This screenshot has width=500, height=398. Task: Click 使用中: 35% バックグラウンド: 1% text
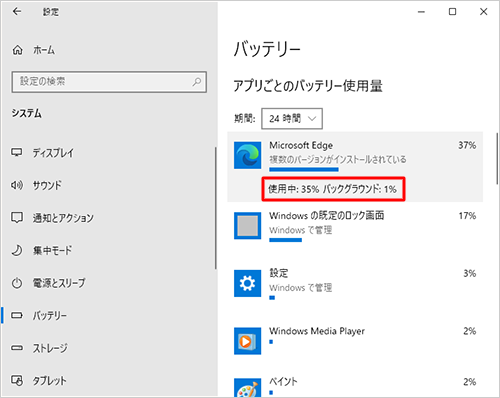(332, 189)
